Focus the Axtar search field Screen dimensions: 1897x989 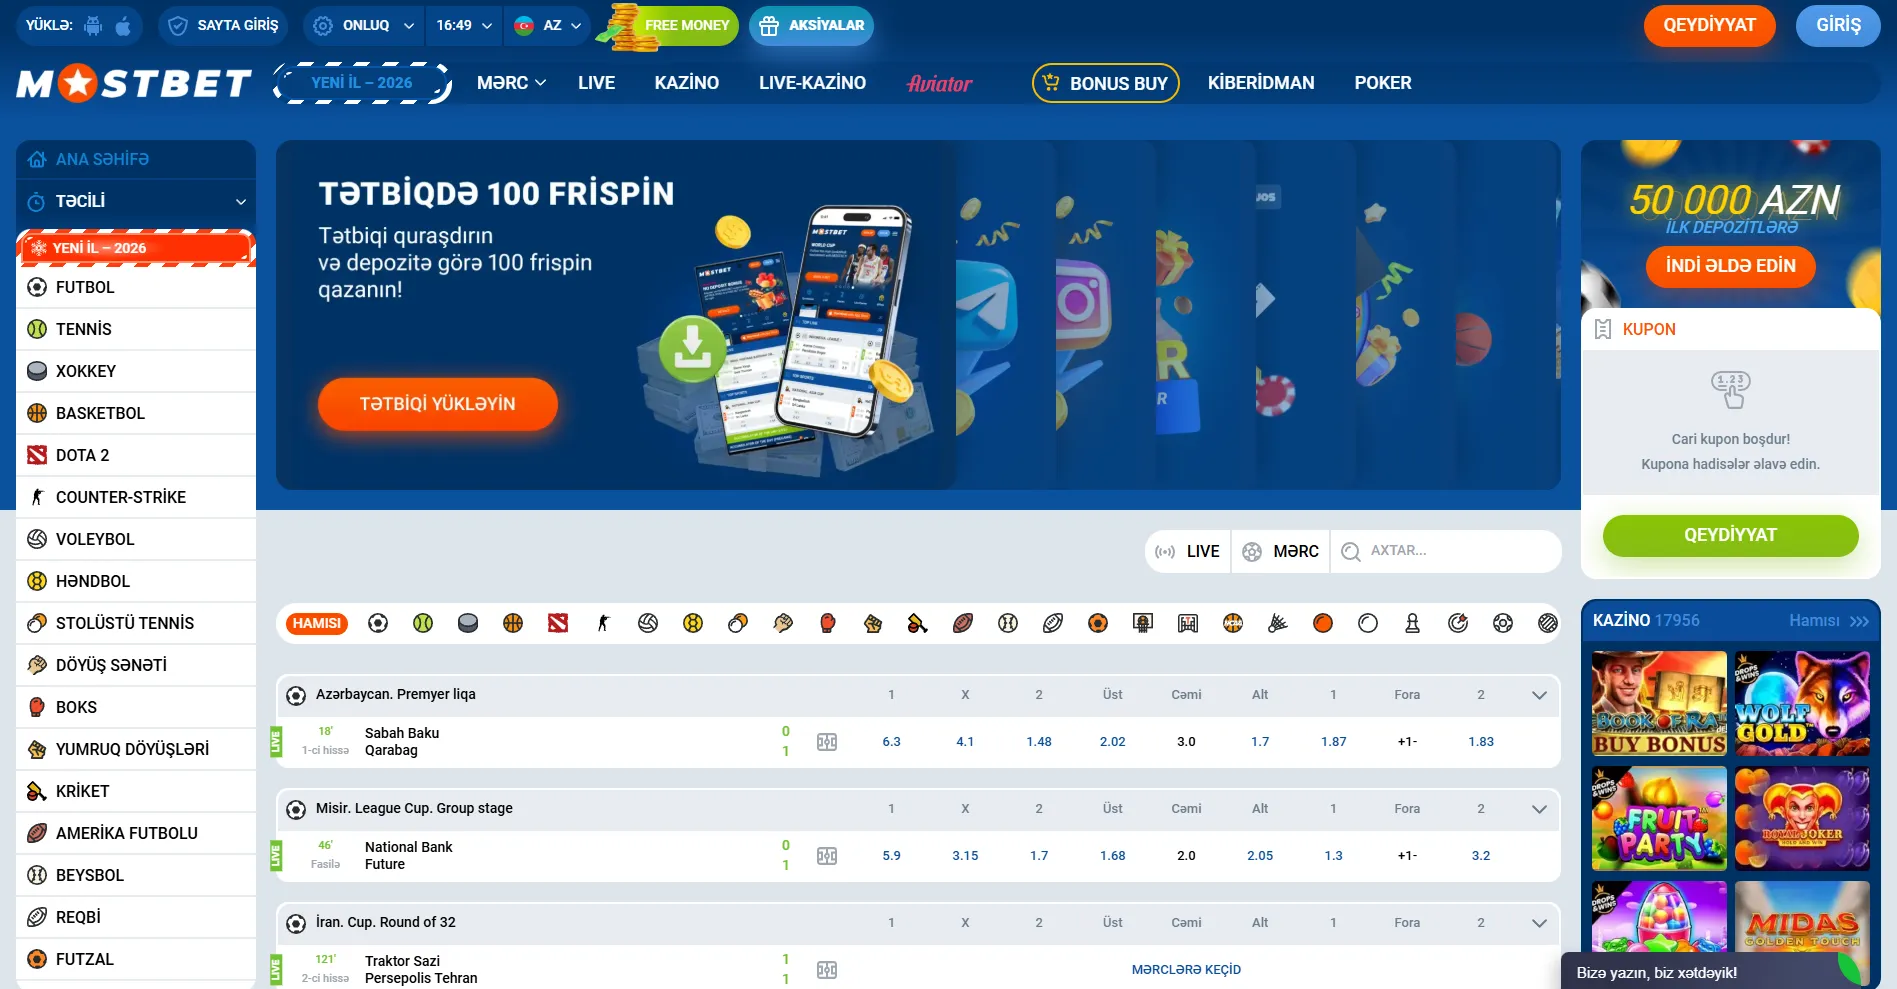coord(1446,551)
